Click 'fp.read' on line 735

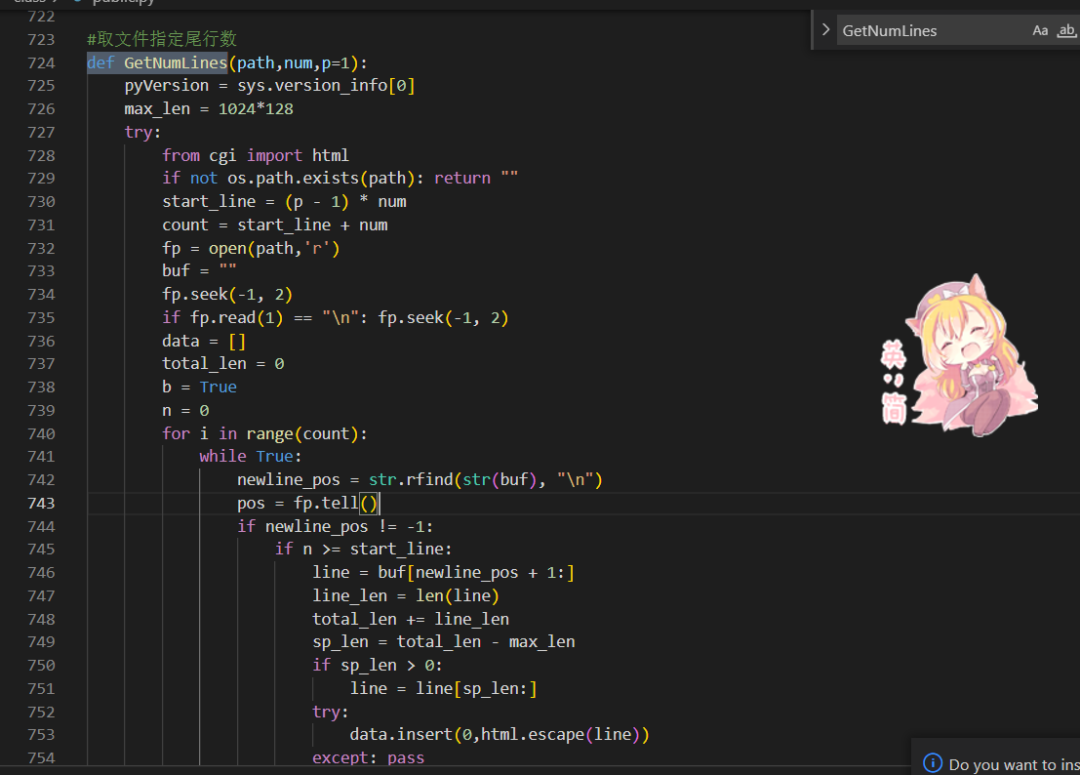(222, 318)
